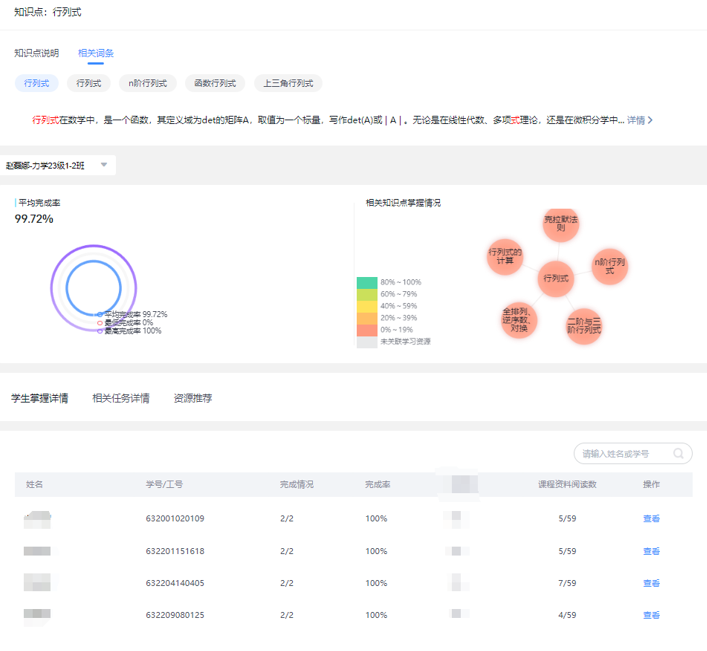The height and width of the screenshot is (651, 707).
Task: Click the 学号/工号 column header
Action: [x=164, y=485]
